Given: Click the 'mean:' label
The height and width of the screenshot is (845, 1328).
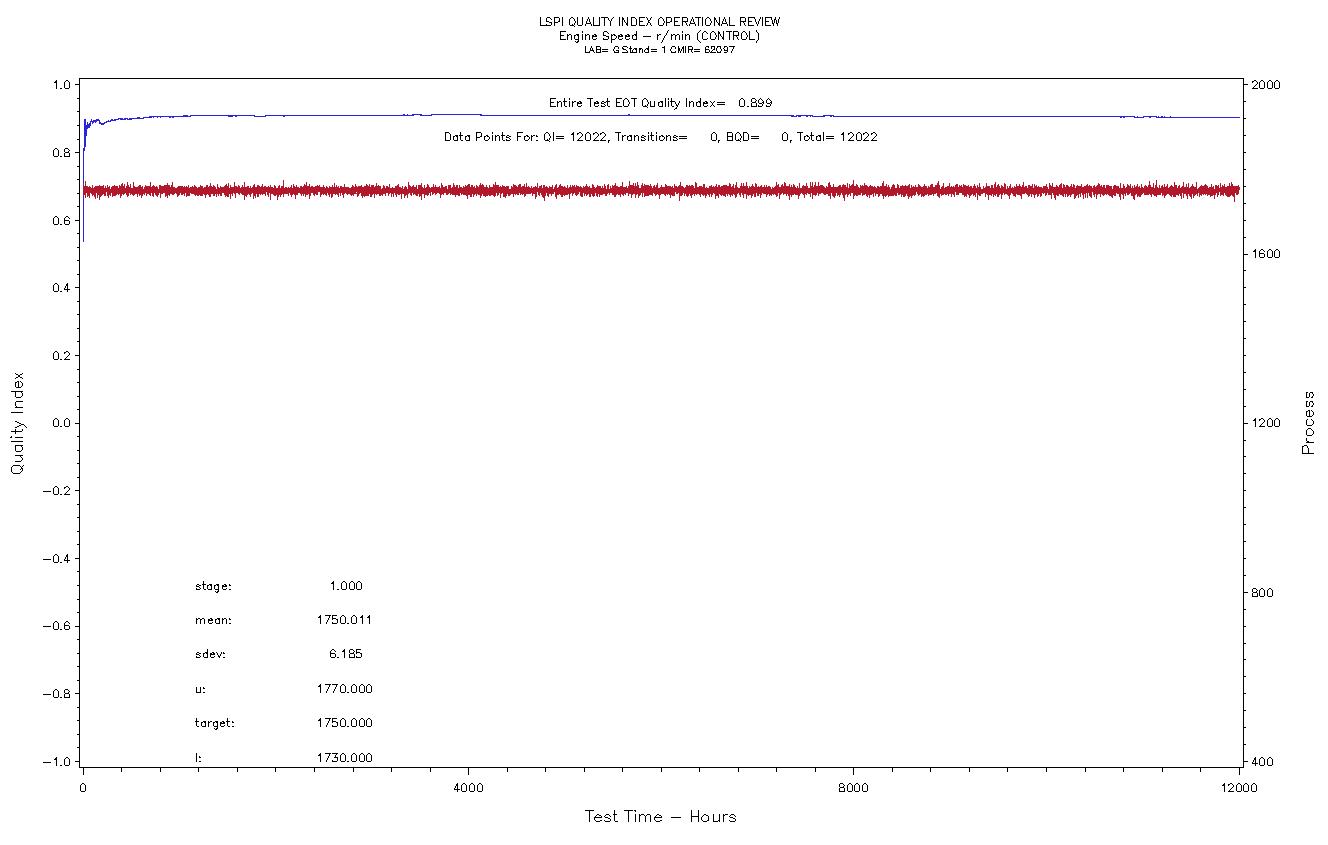Looking at the screenshot, I should (213, 621).
